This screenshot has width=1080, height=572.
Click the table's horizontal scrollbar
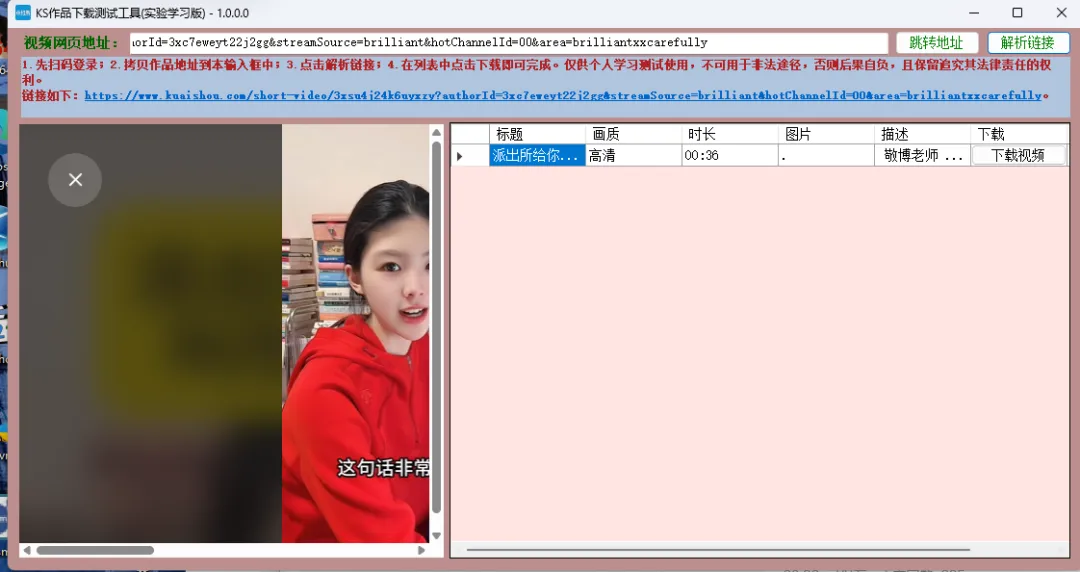pos(718,550)
